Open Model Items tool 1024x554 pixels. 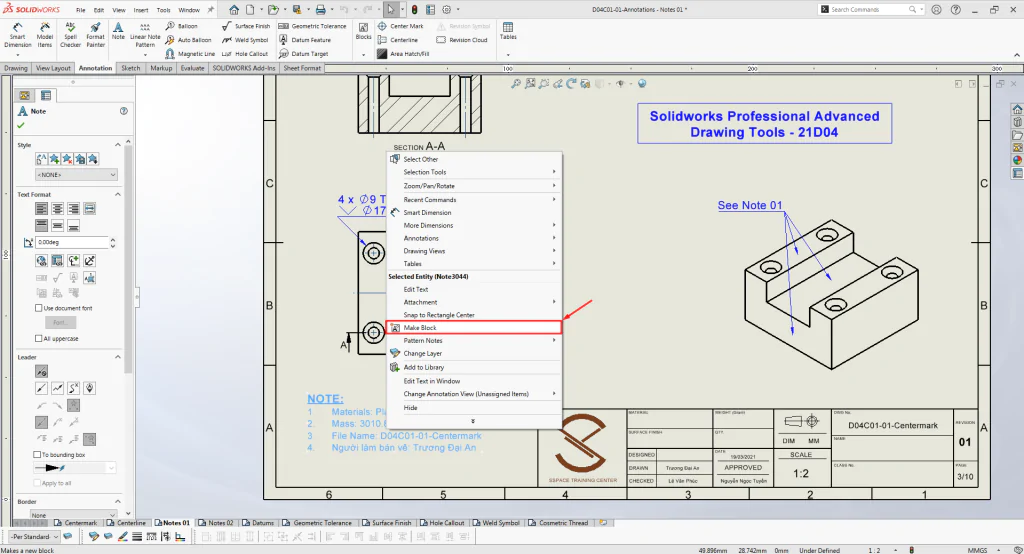(44, 35)
